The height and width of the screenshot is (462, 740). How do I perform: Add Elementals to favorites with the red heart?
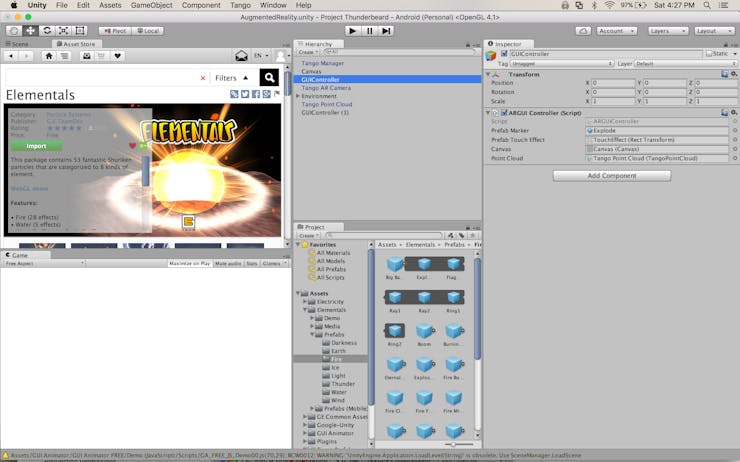(133, 146)
